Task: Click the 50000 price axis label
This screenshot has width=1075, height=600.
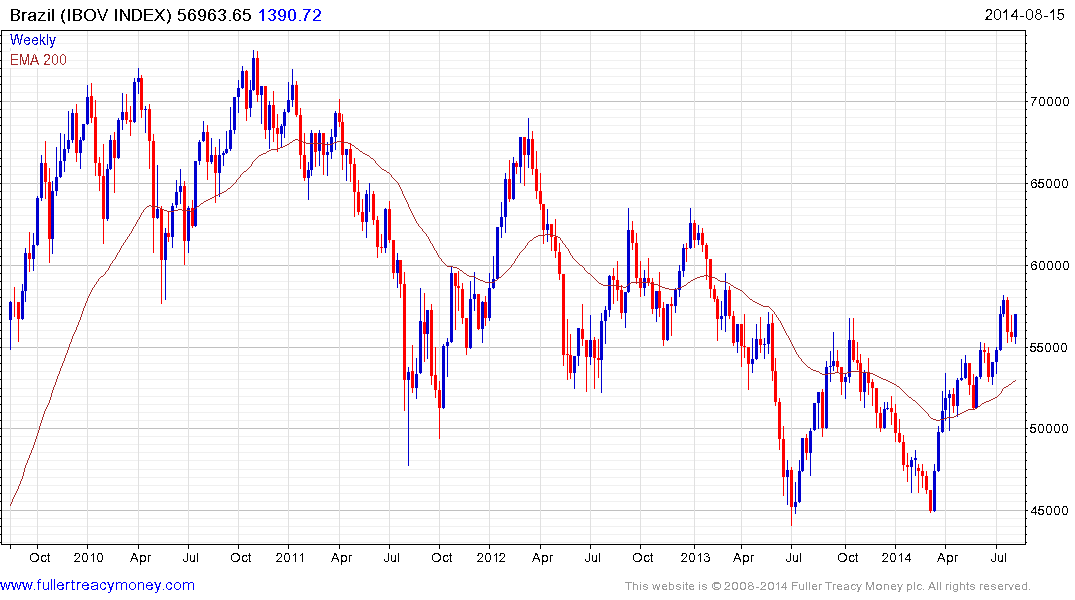Action: (1050, 429)
